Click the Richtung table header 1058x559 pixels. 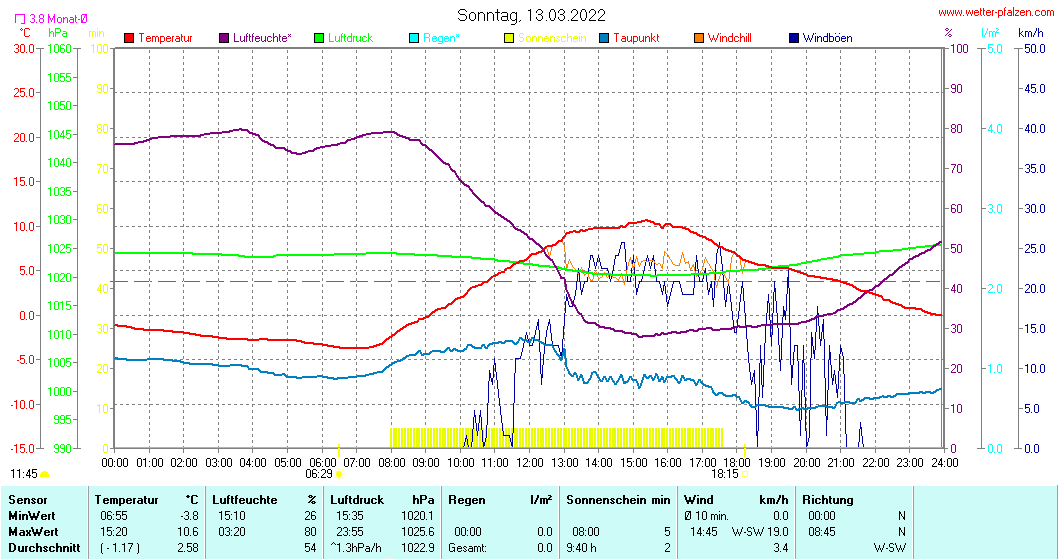point(827,500)
